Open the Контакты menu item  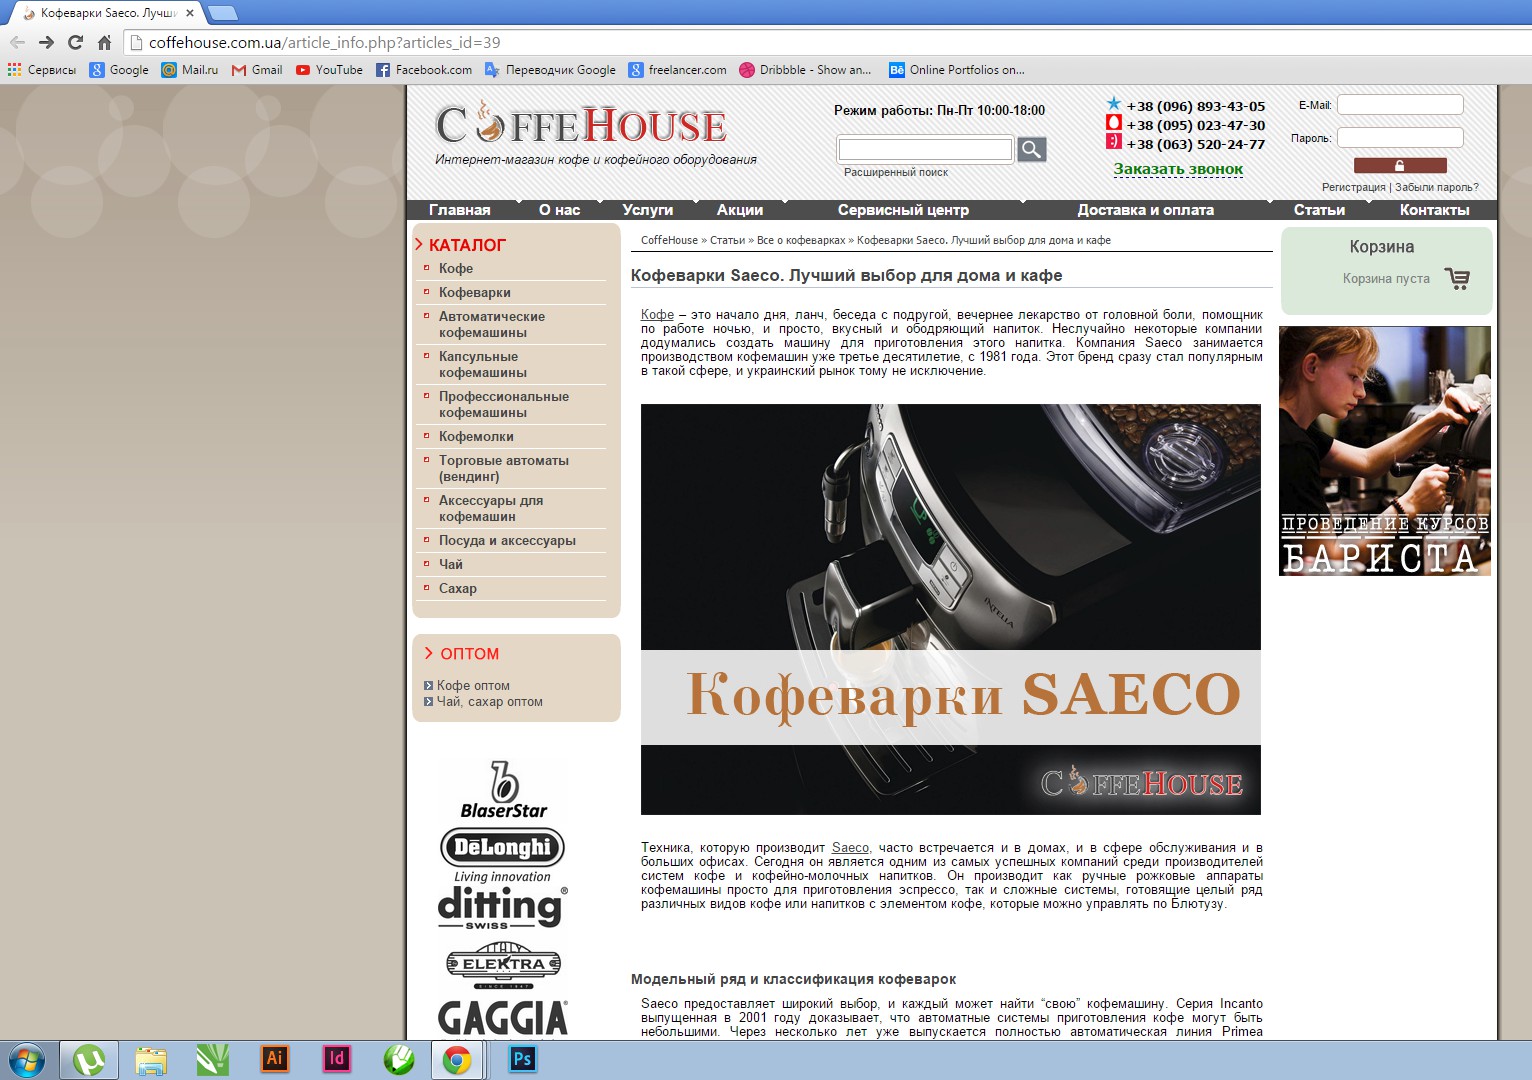point(1435,210)
